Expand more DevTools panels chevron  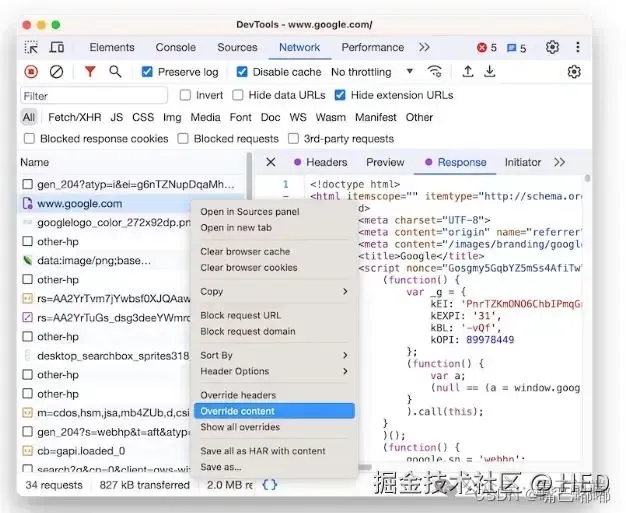(x=424, y=47)
